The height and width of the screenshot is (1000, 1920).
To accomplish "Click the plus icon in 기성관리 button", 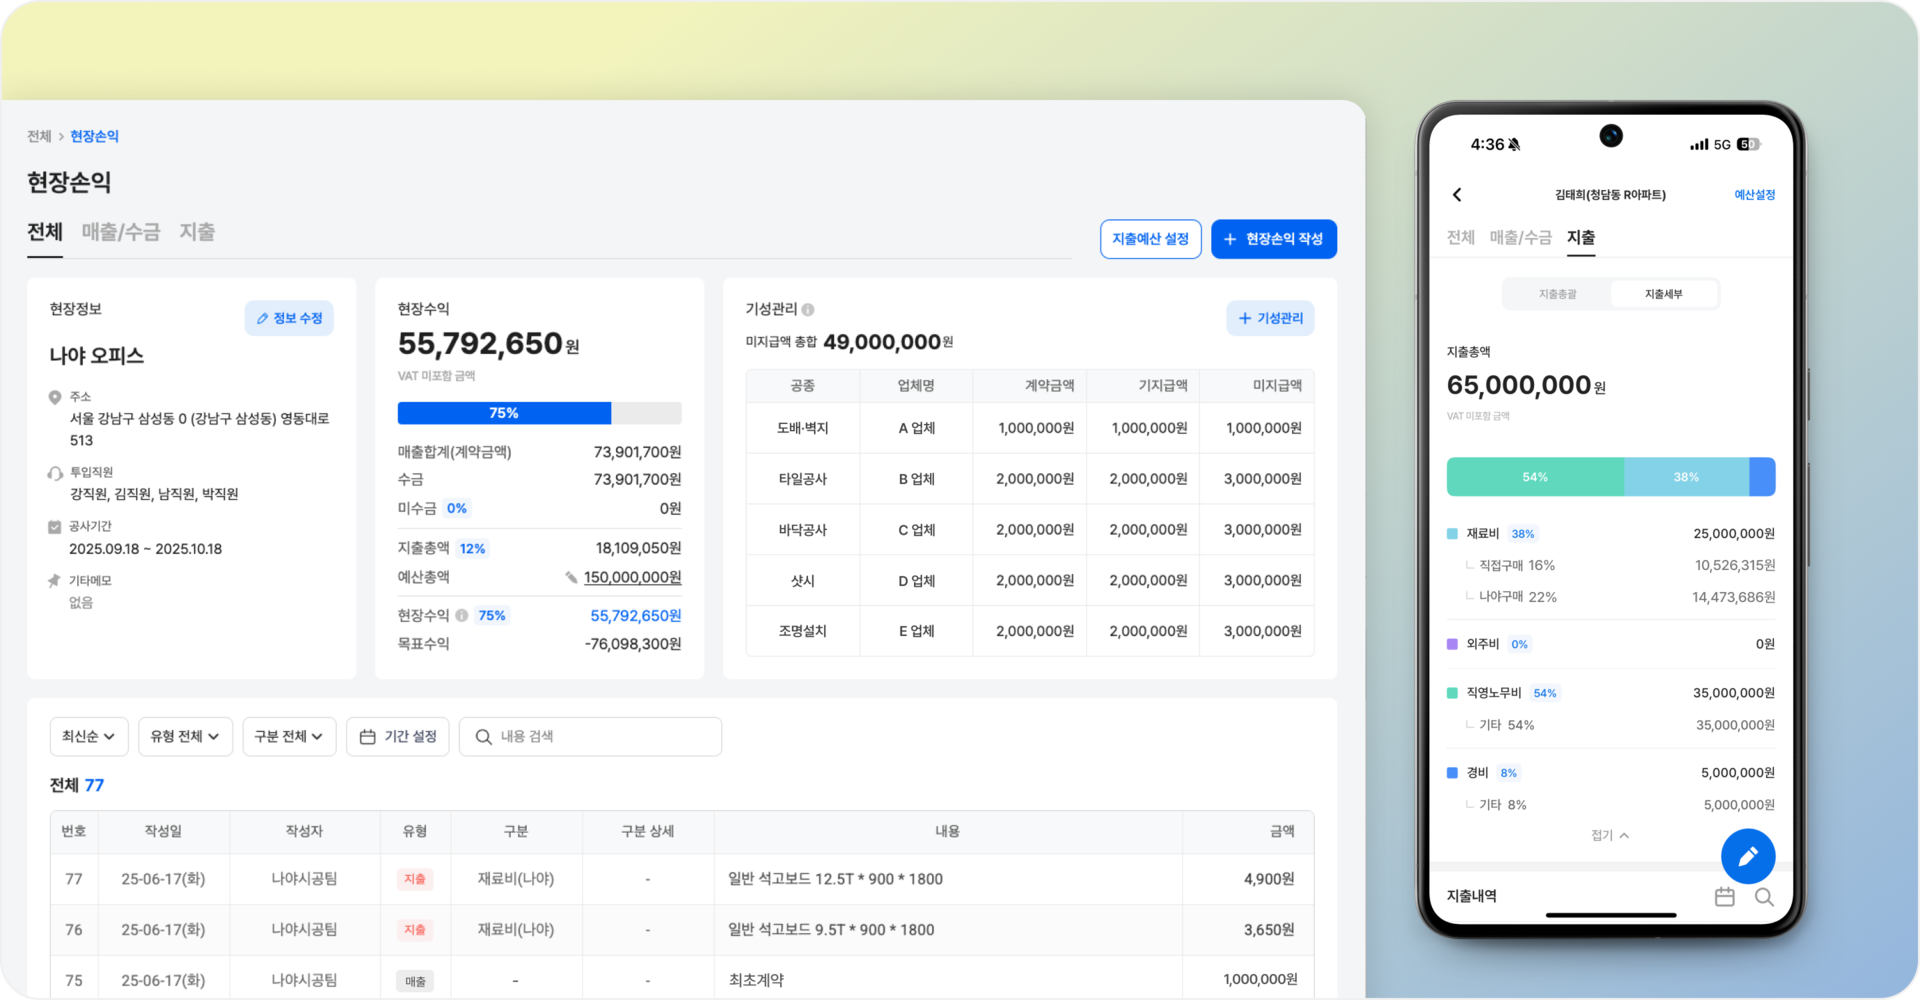I will pos(1245,318).
